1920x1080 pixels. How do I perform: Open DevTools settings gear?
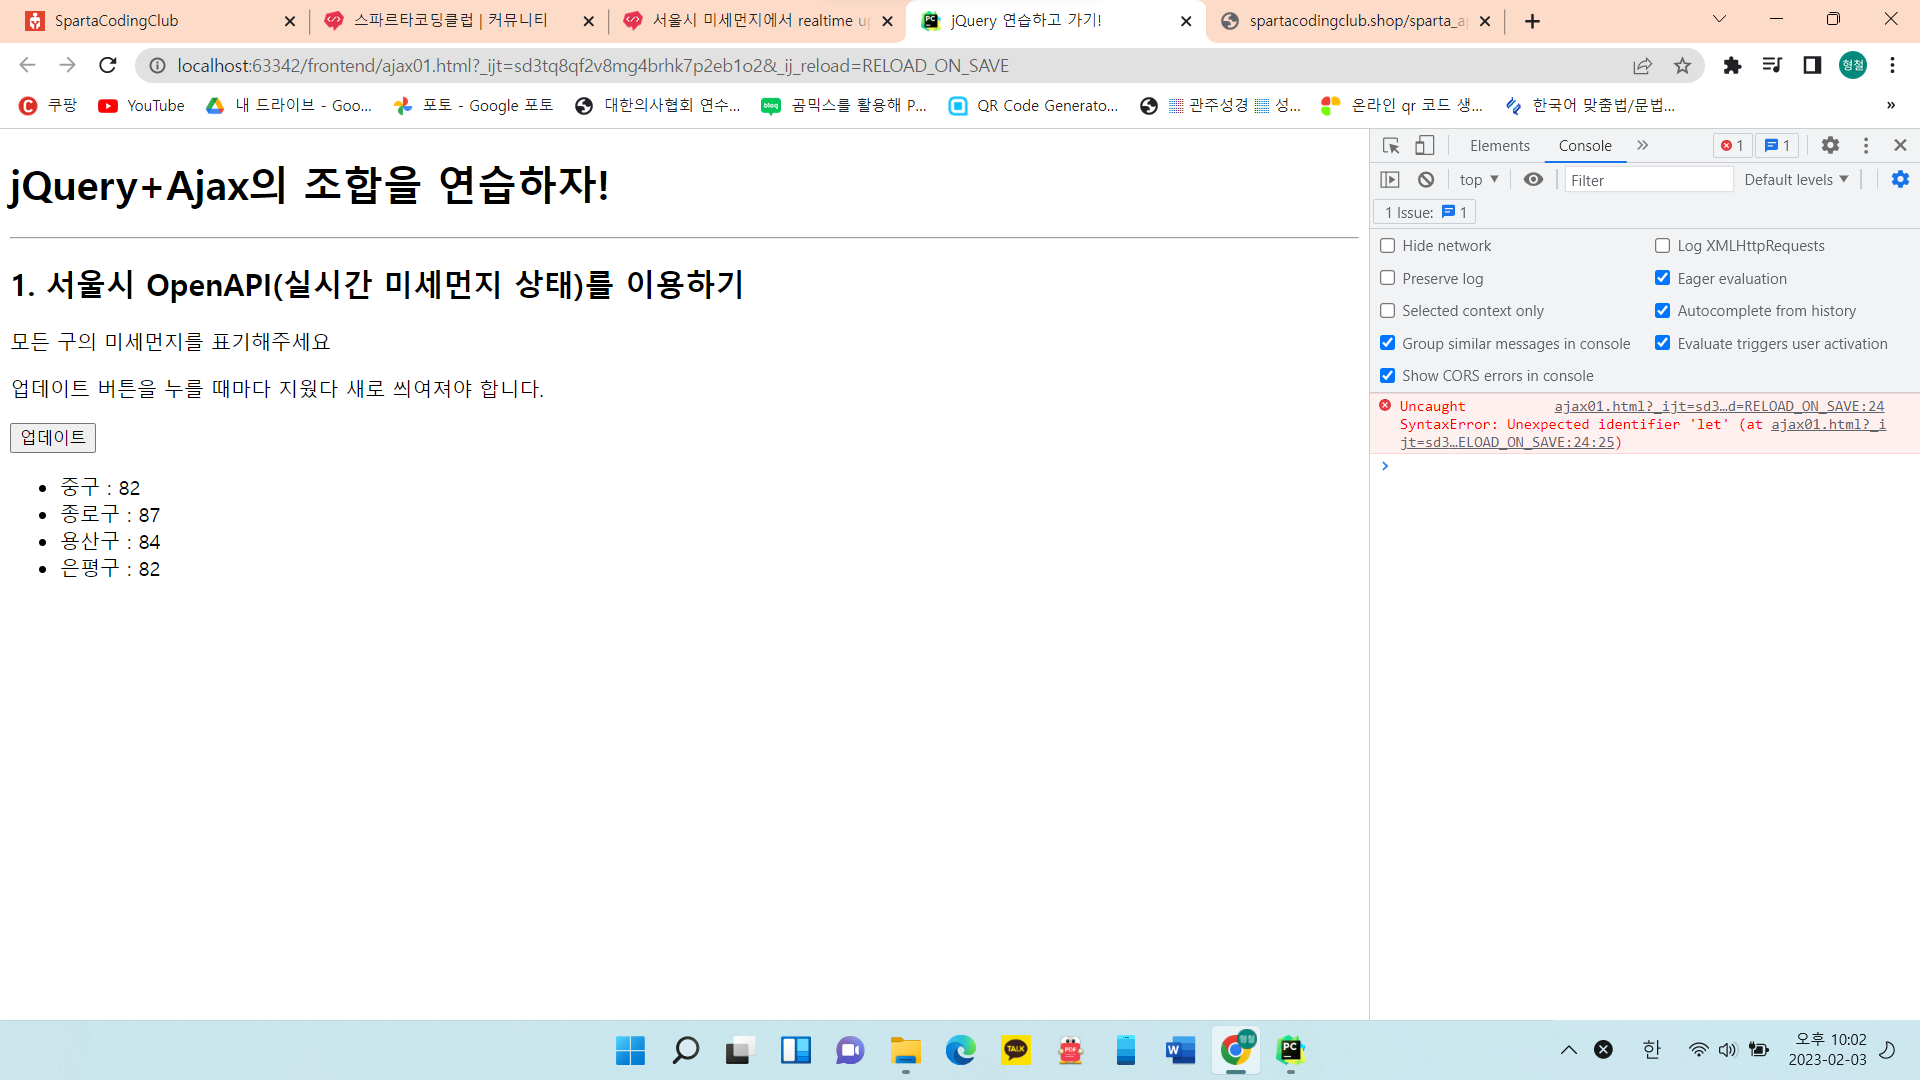(x=1830, y=146)
